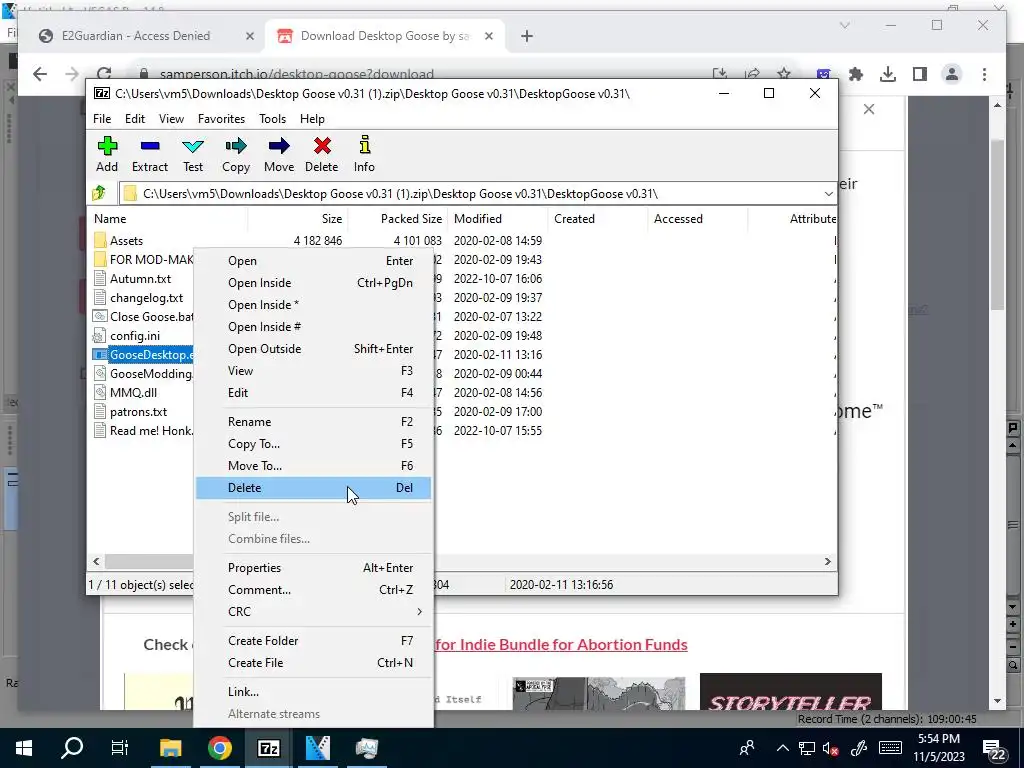Select the MMQ.dll file icon
Viewport: 1024px width, 768px height.
coord(100,392)
